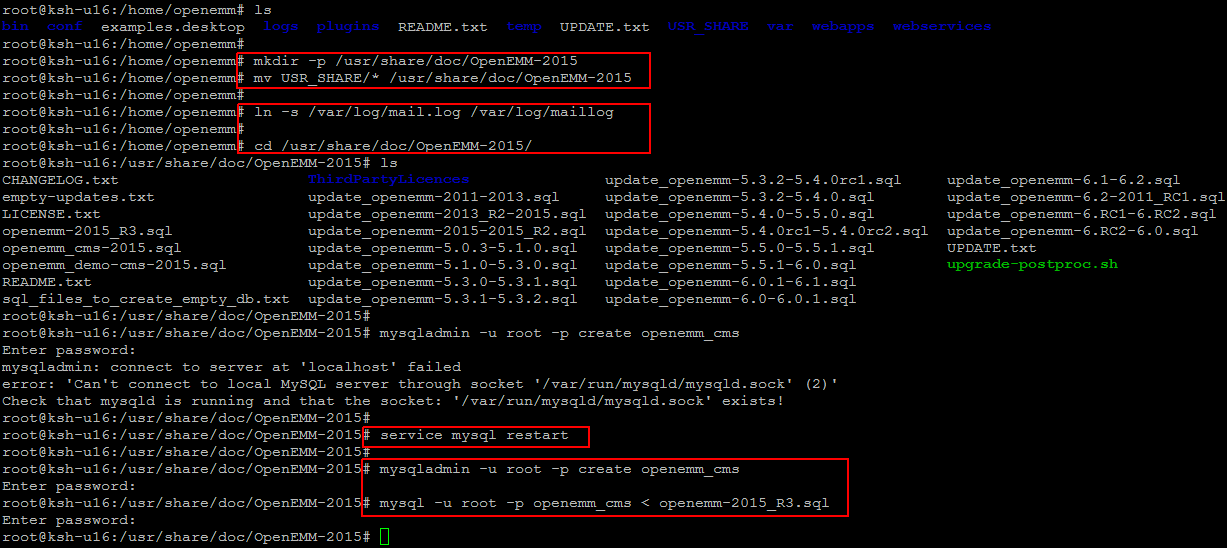Select update_openemm-2011-2013.sql file name
The height and width of the screenshot is (548, 1227).
[434, 197]
